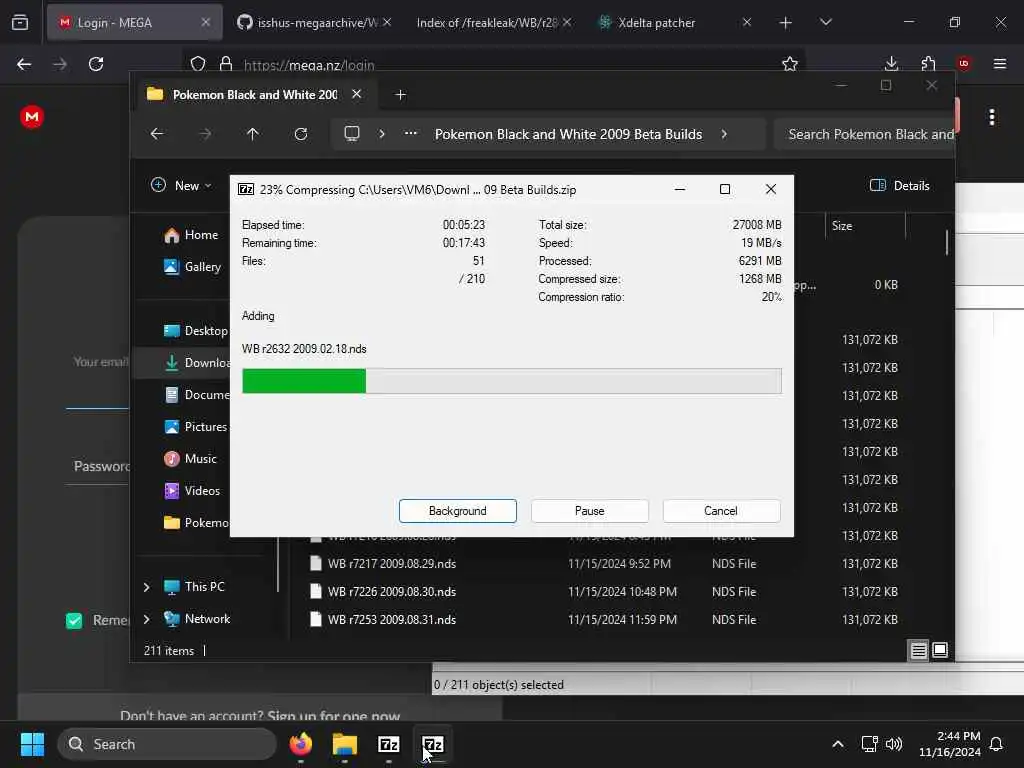Screen dimensions: 1024x768
Task: Open a new Firefox tab
Action: (x=786, y=23)
